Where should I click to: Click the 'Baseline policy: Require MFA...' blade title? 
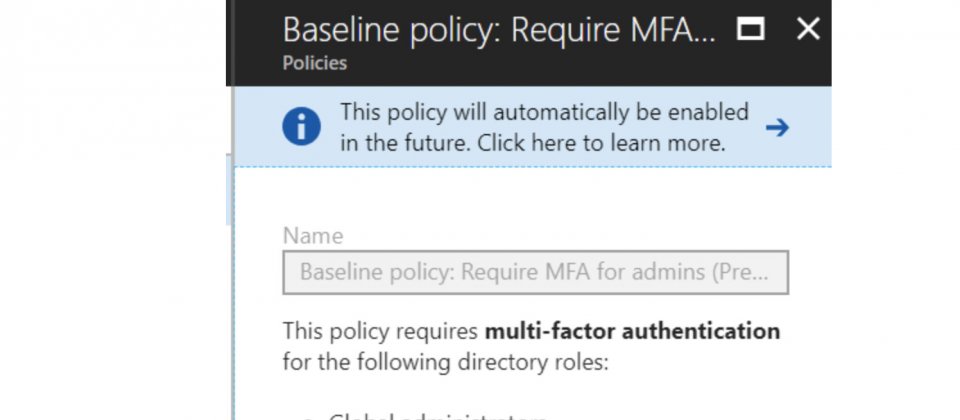[499, 29]
